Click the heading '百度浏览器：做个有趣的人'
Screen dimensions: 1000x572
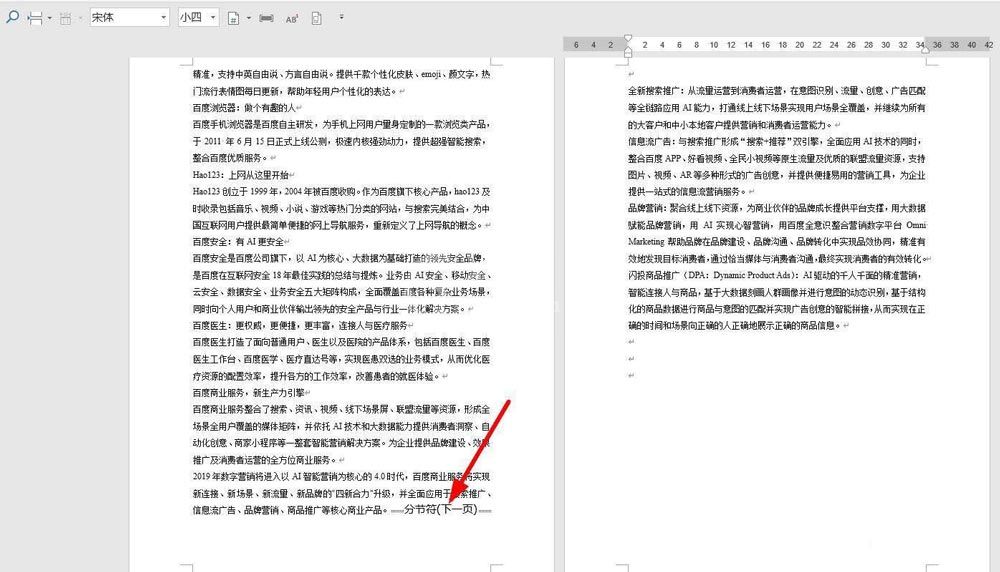pyautogui.click(x=244, y=108)
